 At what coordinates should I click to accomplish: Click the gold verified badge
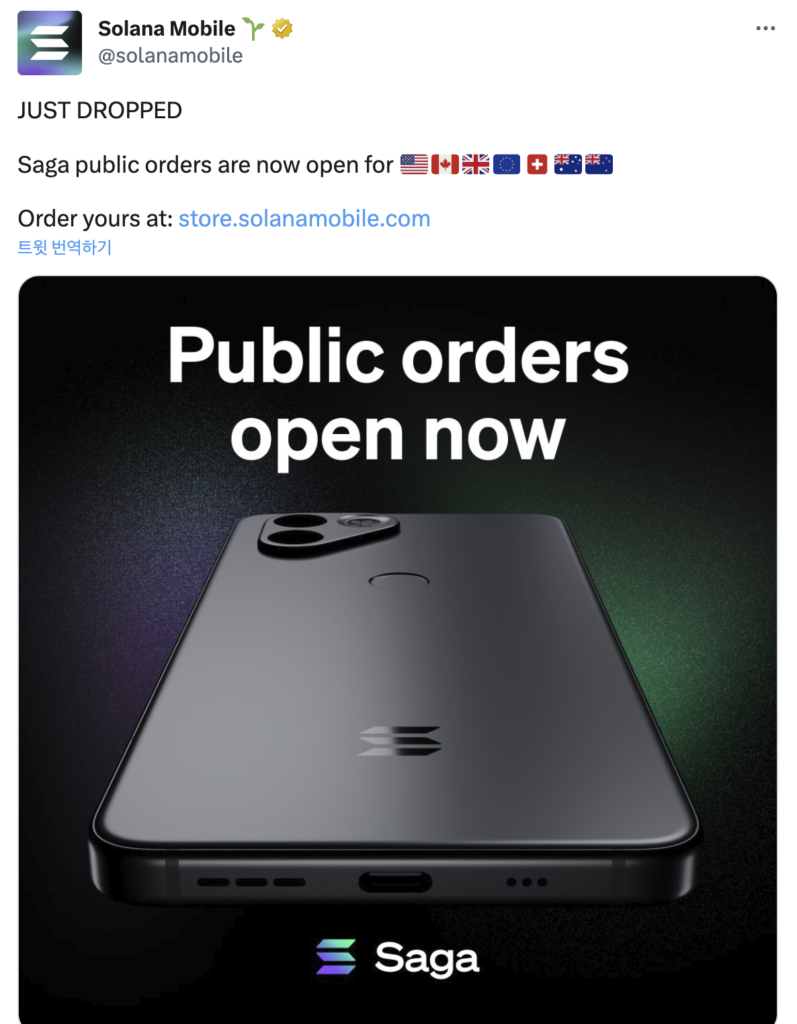coord(282,29)
